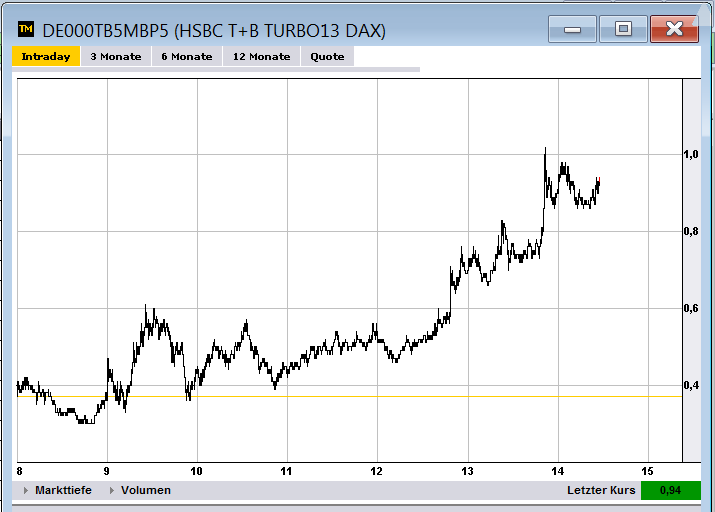
Task: Click the green 0,94 last price field
Action: (670, 490)
